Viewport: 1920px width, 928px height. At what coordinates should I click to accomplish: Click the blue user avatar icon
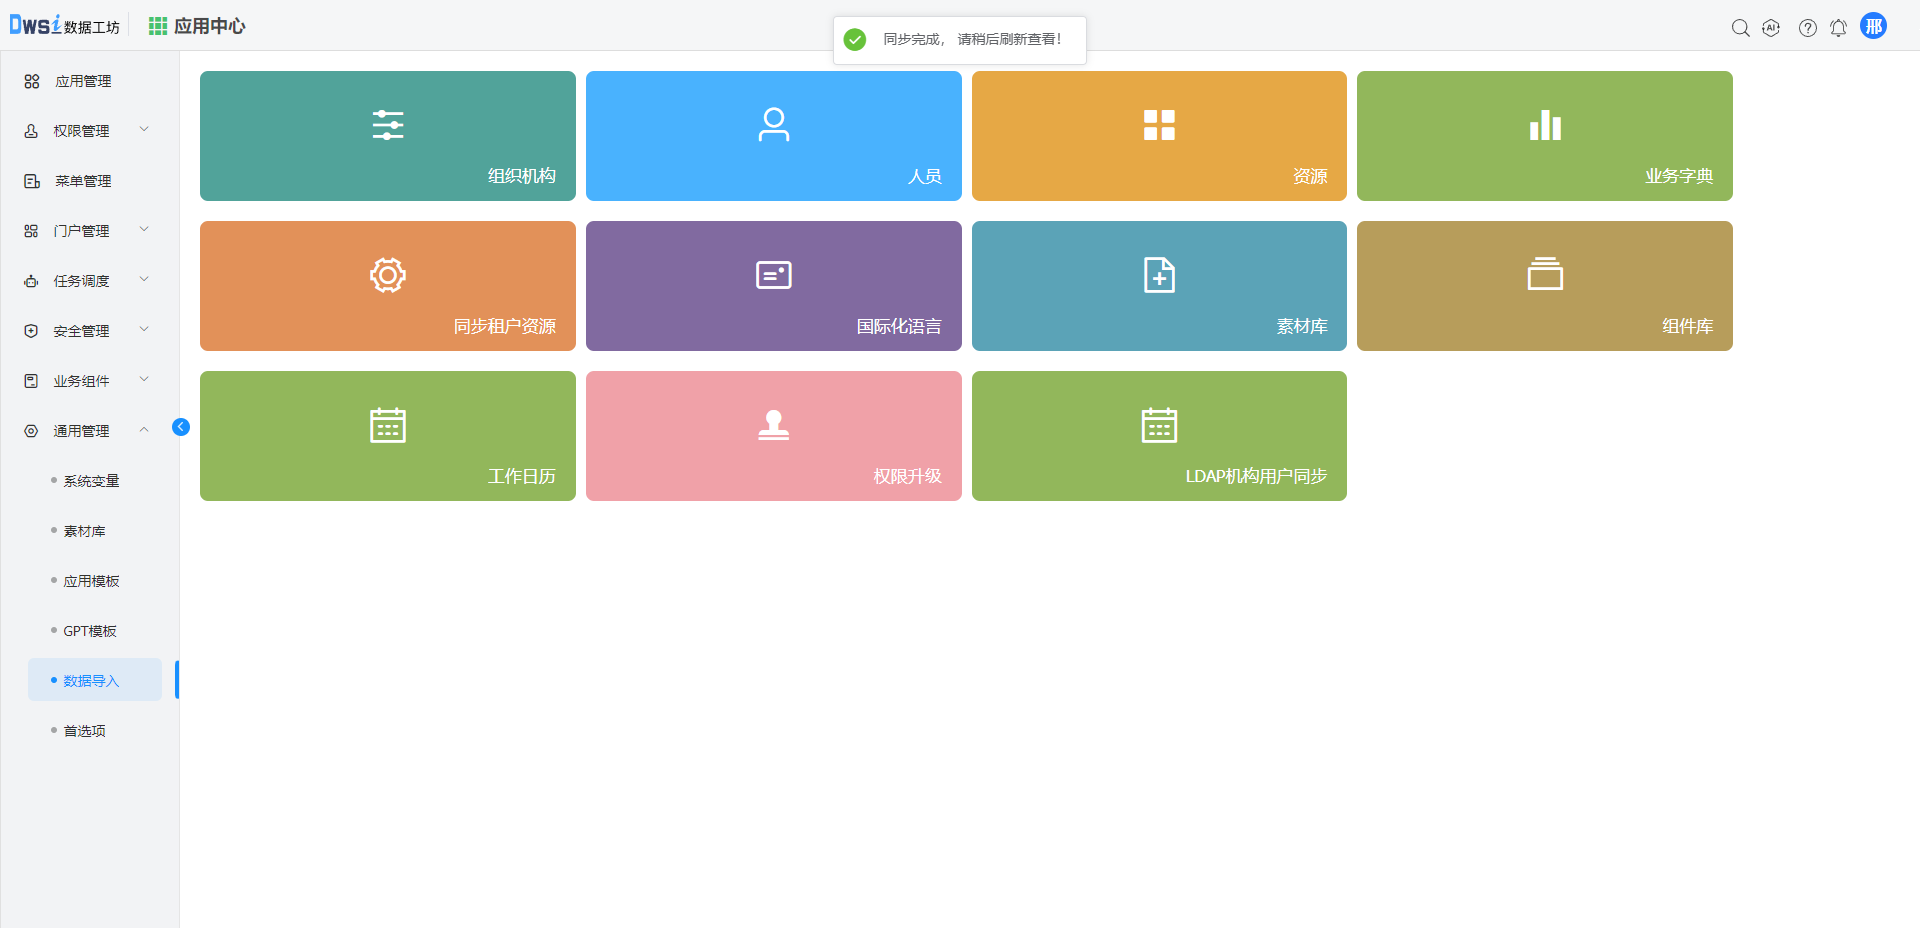click(x=1873, y=26)
